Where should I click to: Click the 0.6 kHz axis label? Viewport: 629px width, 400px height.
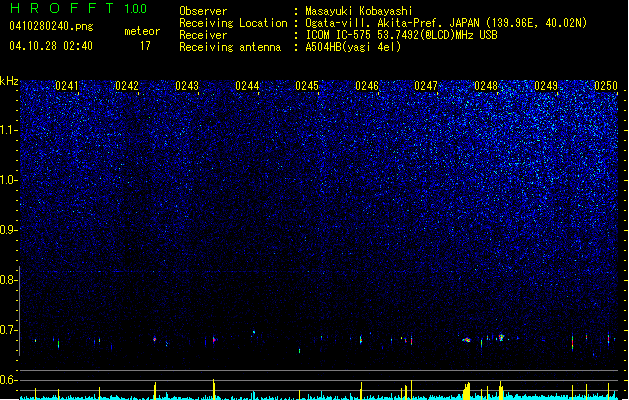[x=9, y=380]
